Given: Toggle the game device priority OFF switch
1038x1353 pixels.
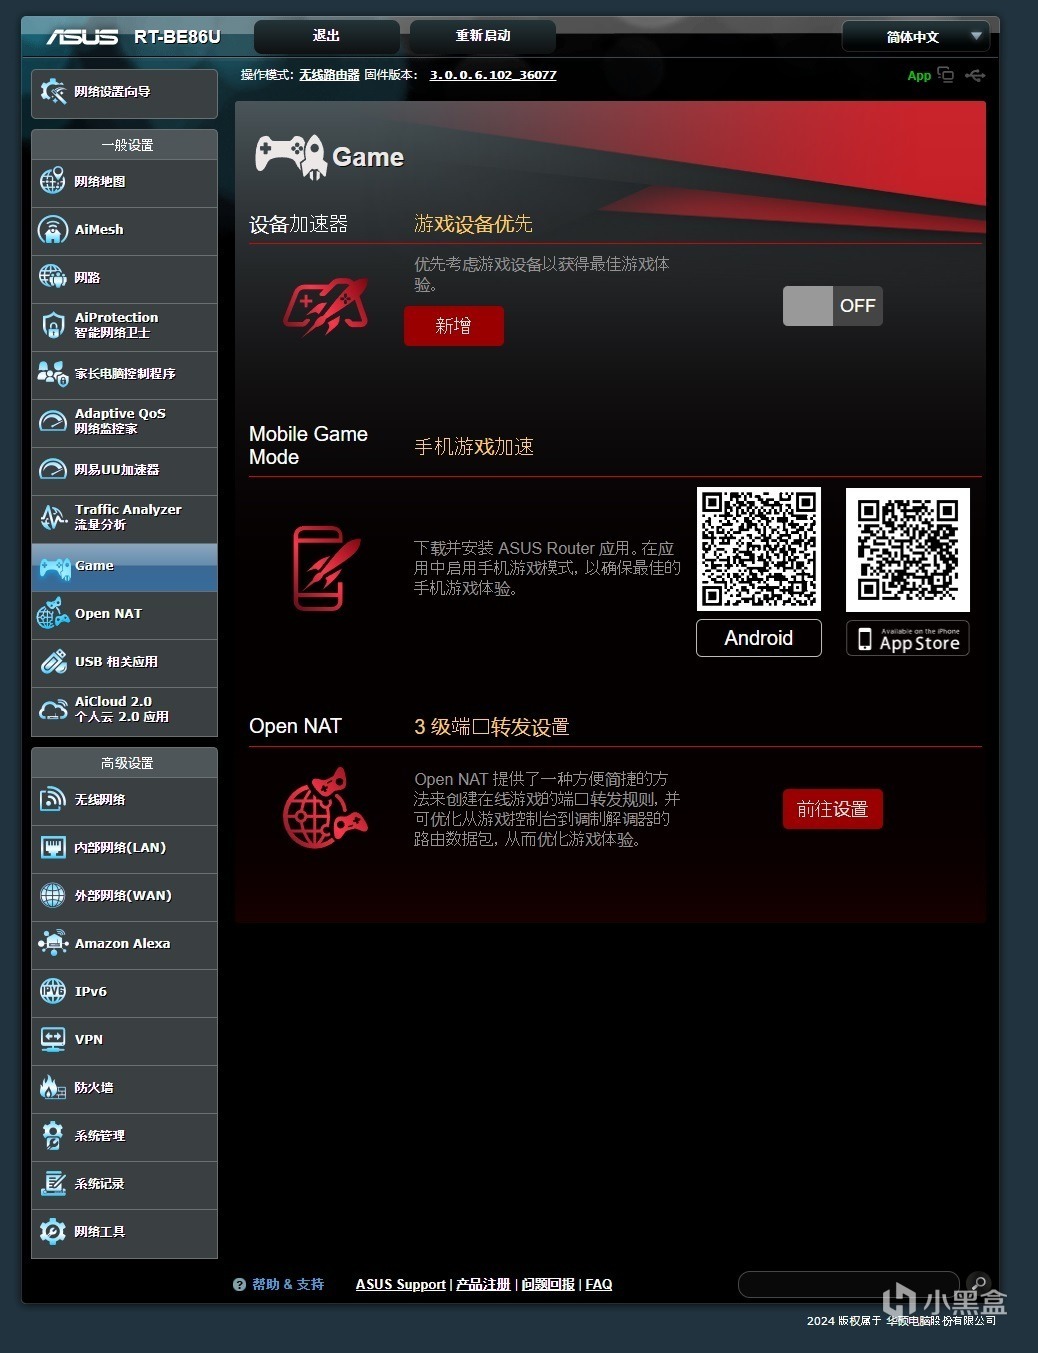Looking at the screenshot, I should [832, 306].
